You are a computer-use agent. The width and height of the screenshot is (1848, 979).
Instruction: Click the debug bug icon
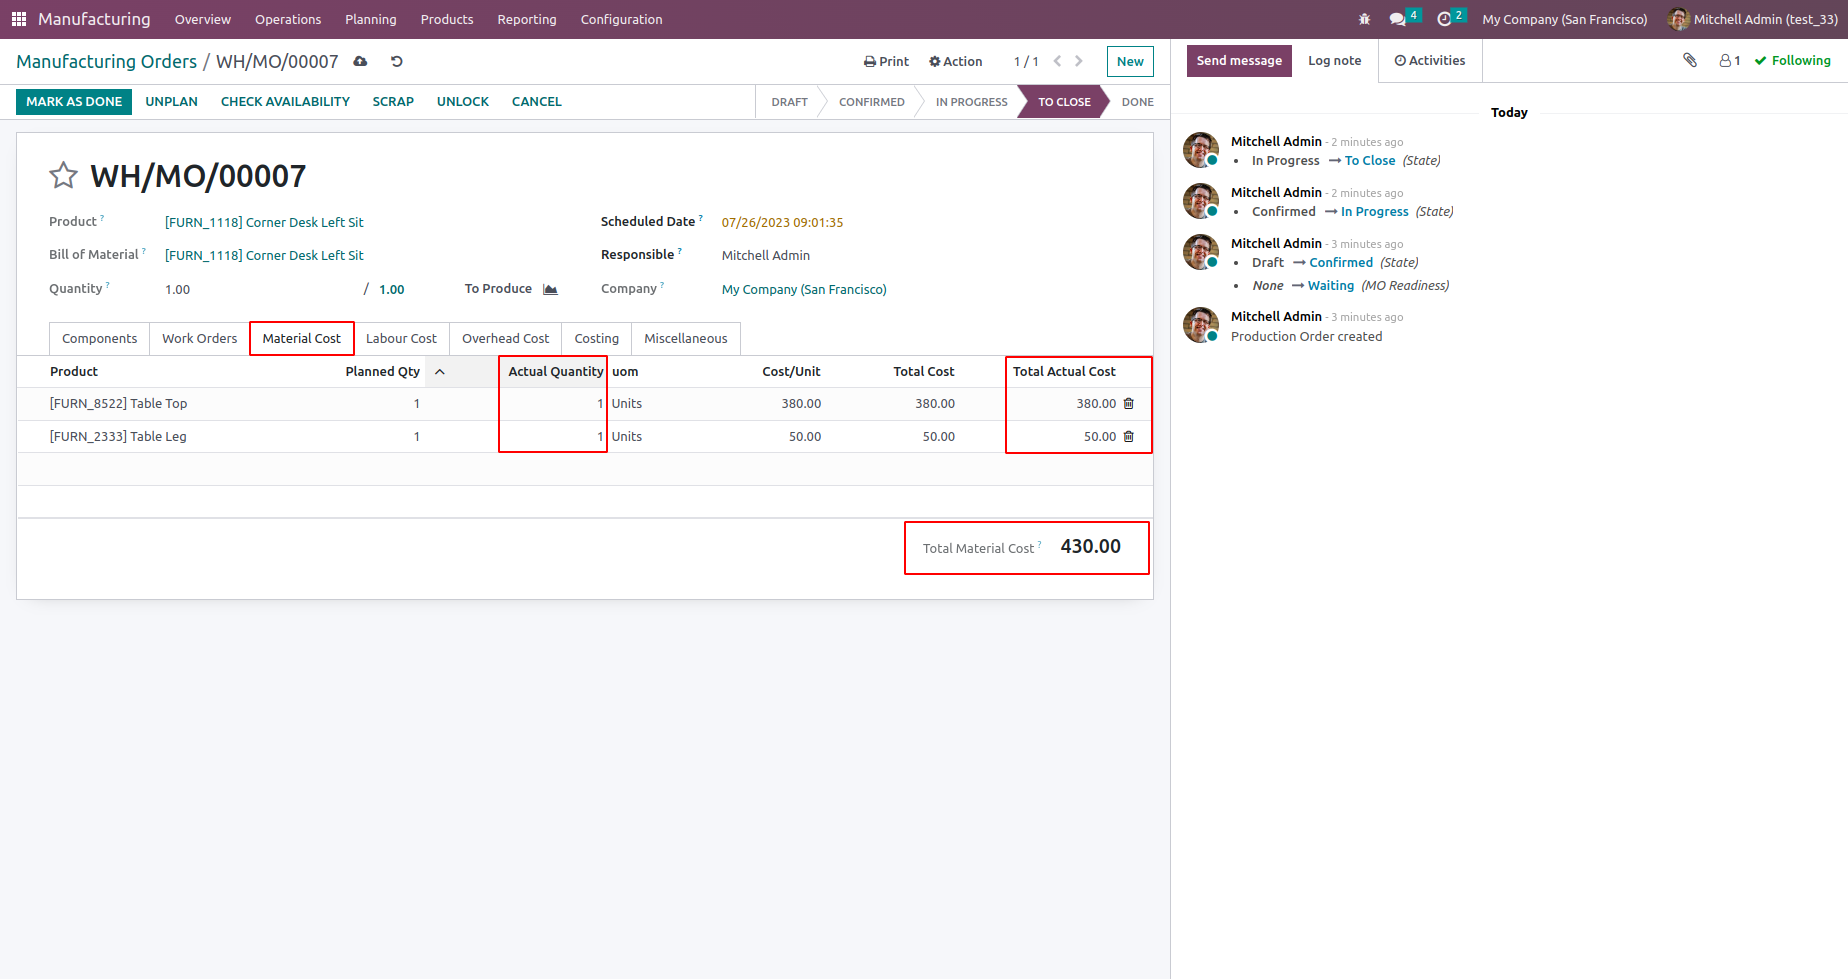click(1365, 19)
